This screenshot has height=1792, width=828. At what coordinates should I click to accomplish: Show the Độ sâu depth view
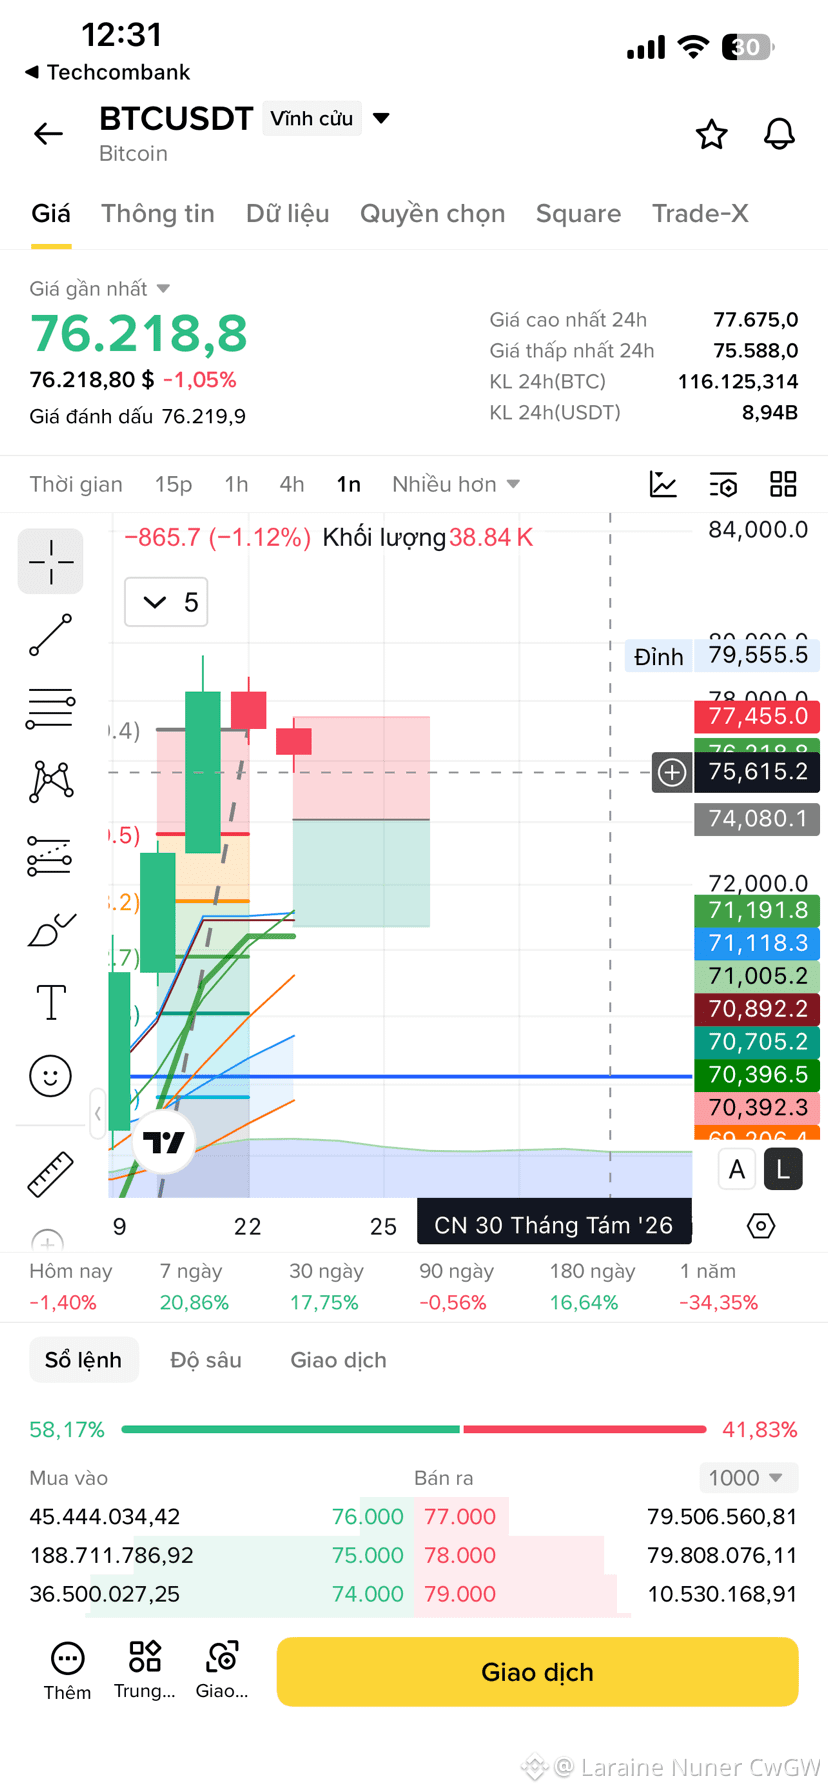tap(206, 1360)
